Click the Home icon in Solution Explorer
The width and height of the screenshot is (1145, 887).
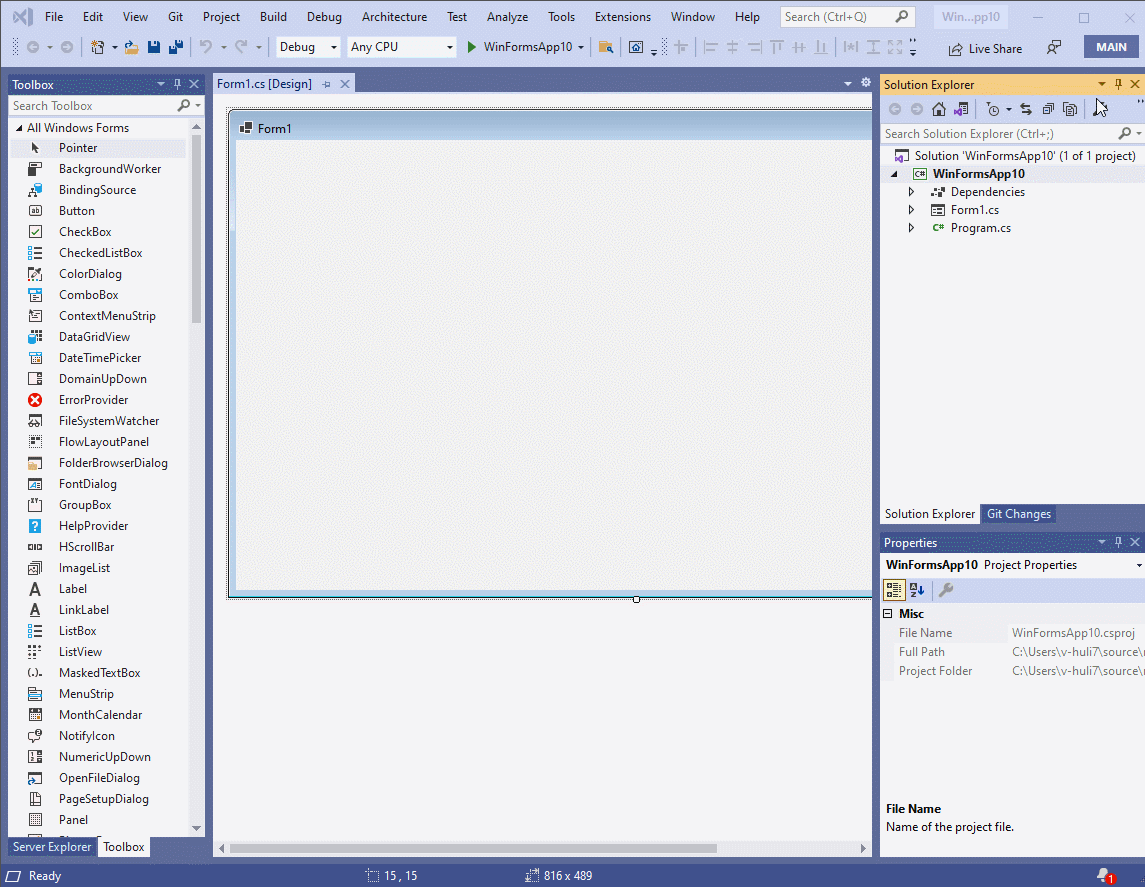pyautogui.click(x=938, y=108)
